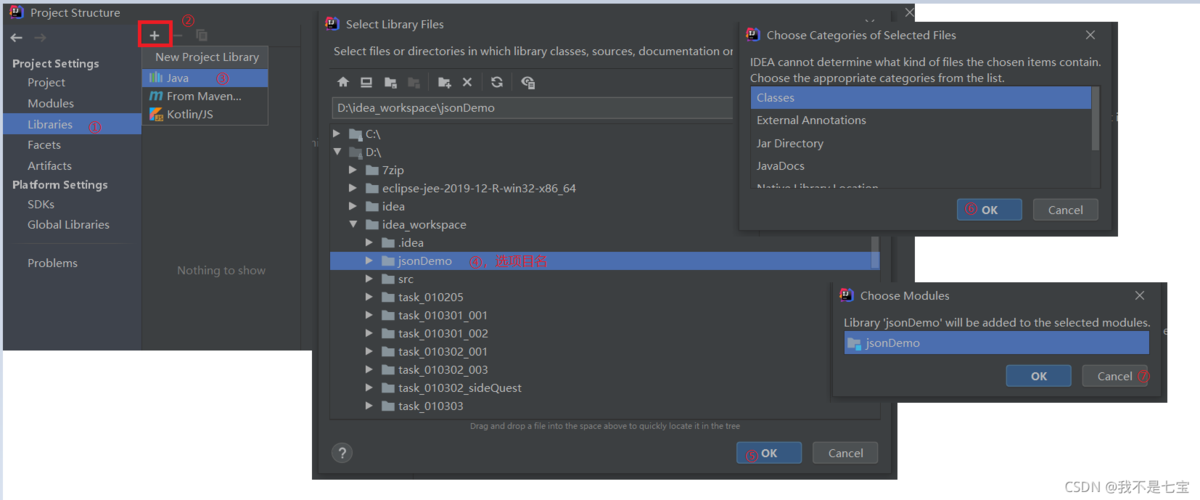
Task: Choose From Maven... library option
Action: coord(205,96)
